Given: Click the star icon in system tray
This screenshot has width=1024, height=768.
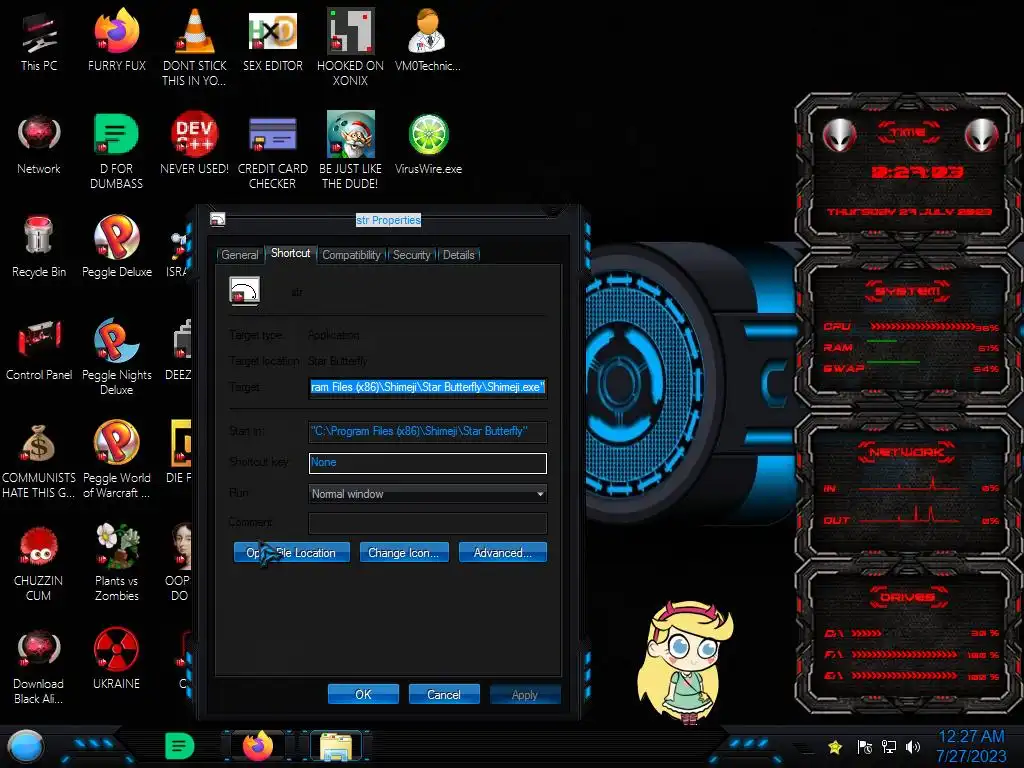Looking at the screenshot, I should point(835,746).
